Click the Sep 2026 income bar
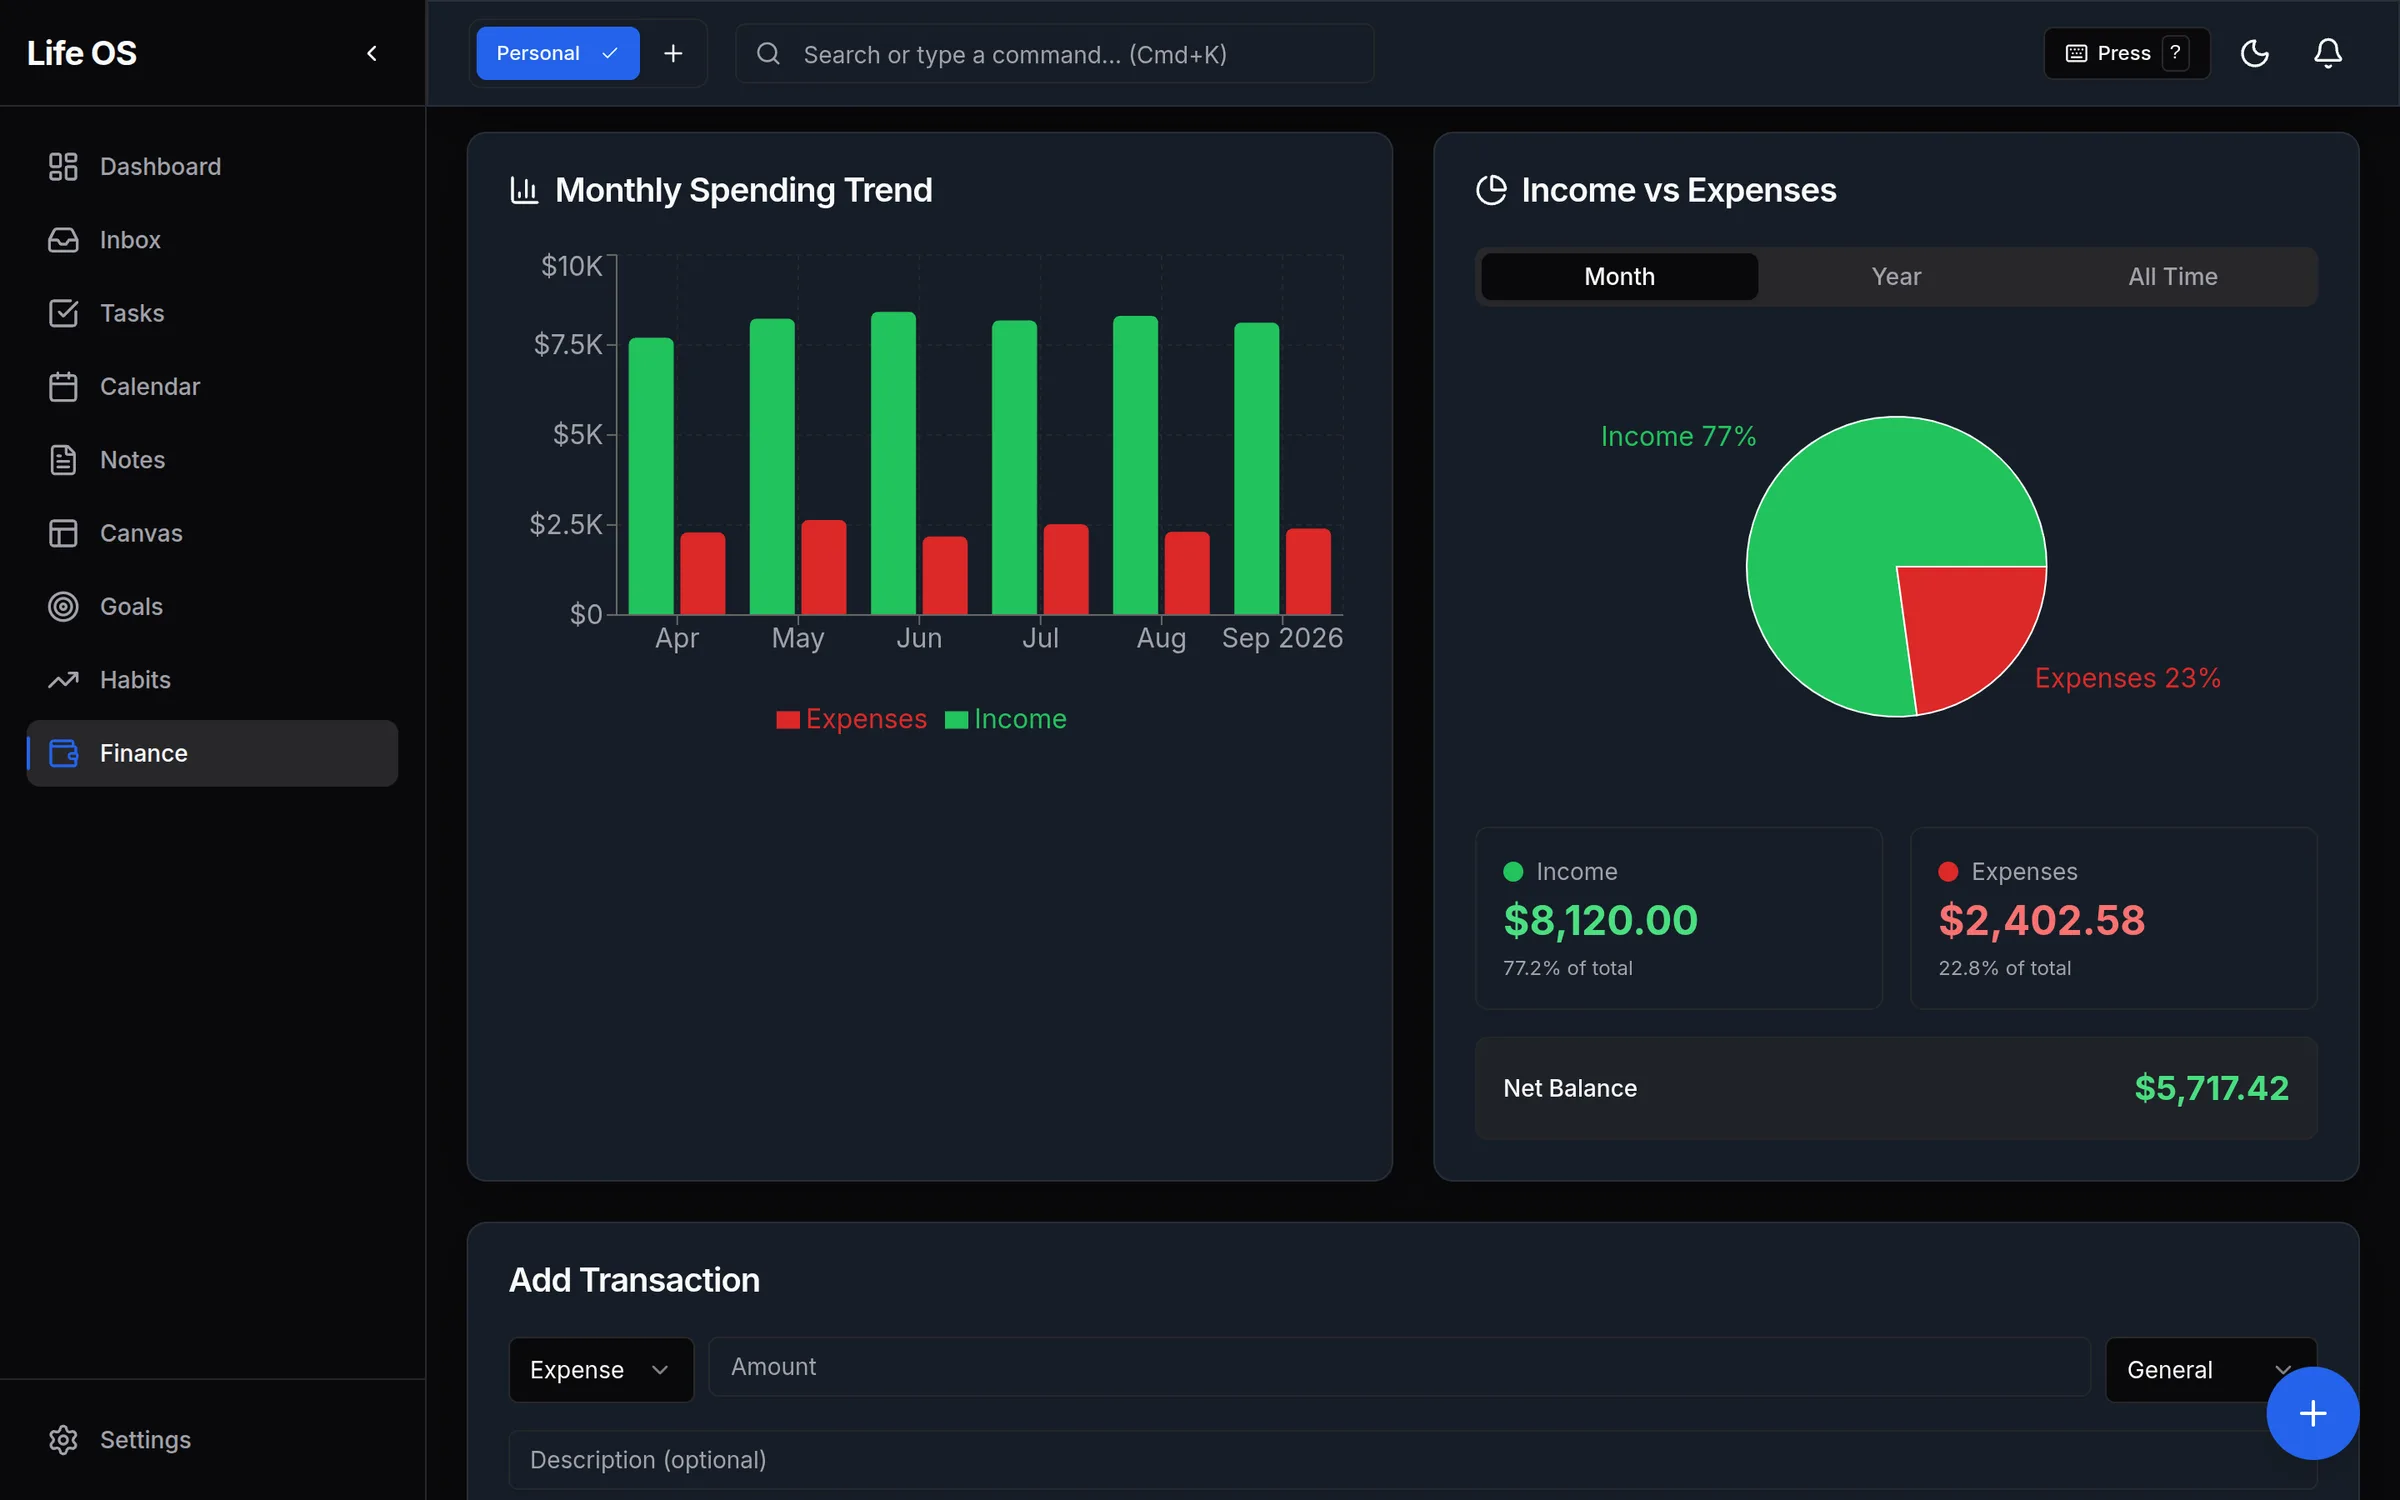The height and width of the screenshot is (1500, 2400). [1256, 468]
